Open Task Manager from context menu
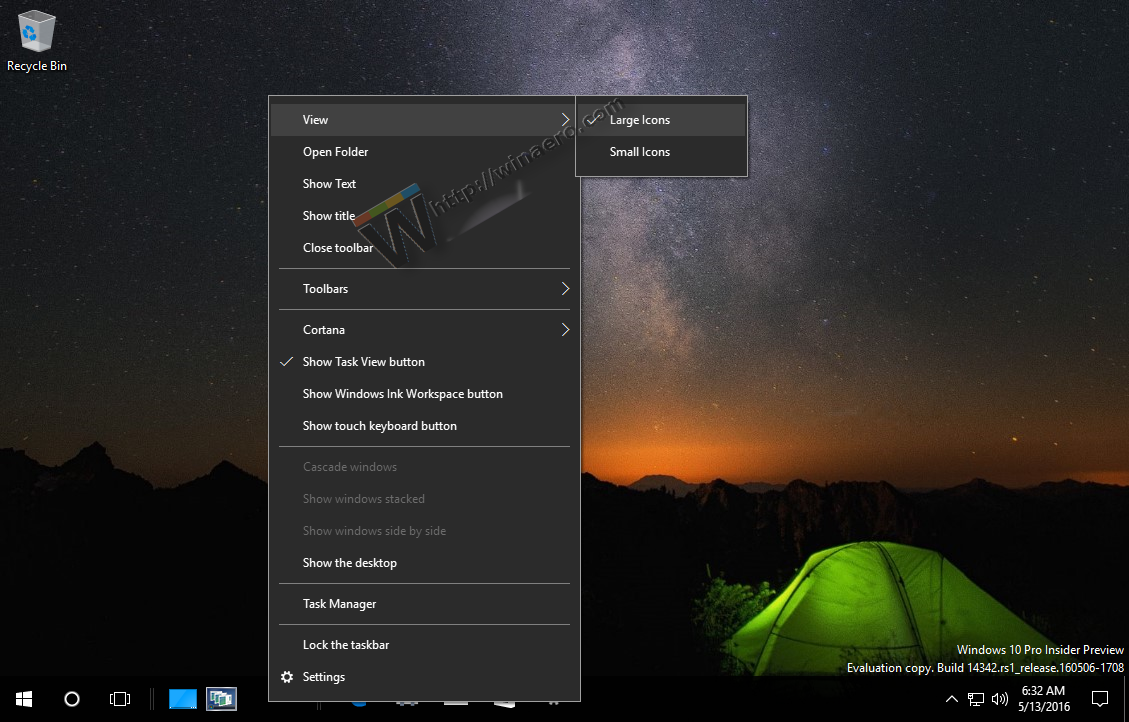The image size is (1129, 722). tap(340, 604)
